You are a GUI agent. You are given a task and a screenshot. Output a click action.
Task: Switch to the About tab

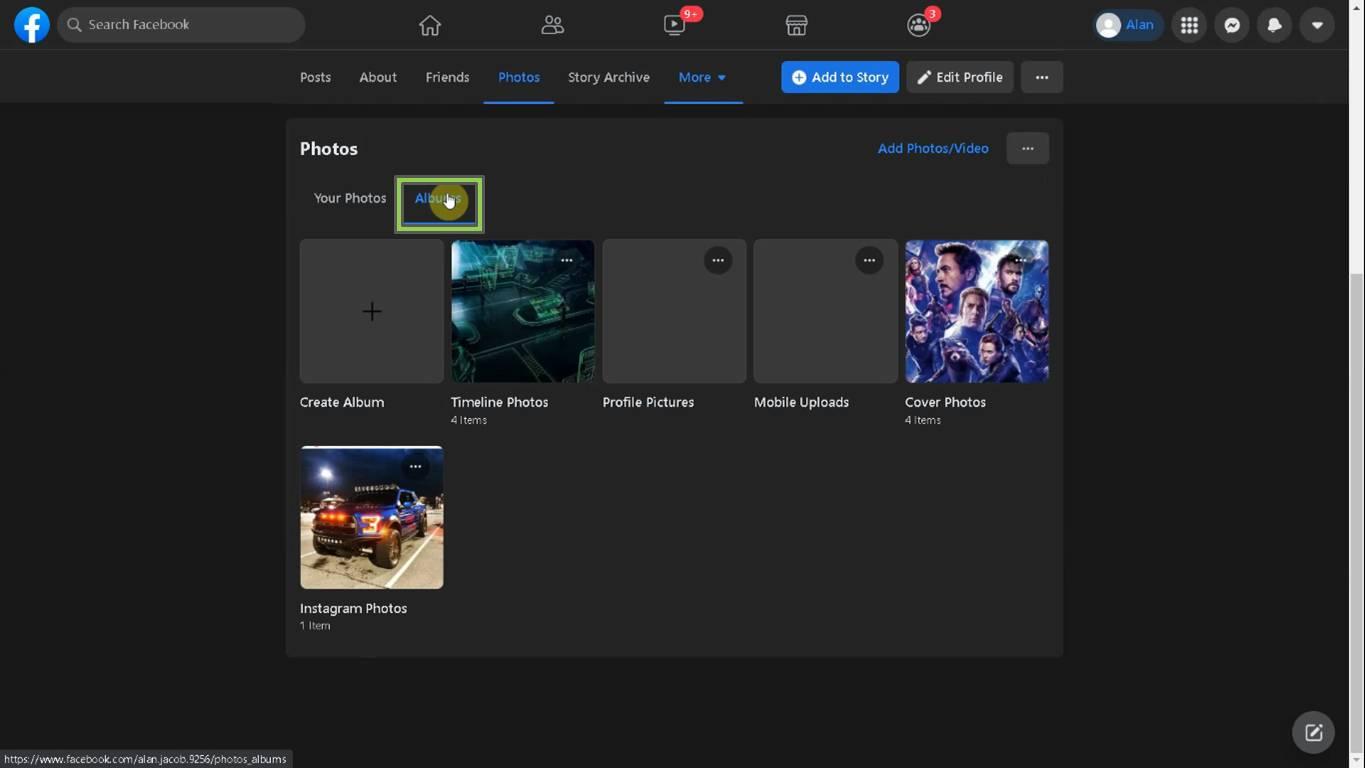(x=378, y=77)
